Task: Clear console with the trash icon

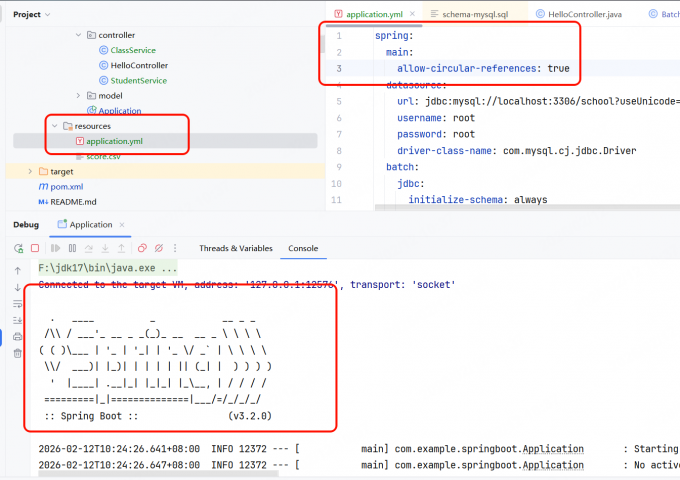Action: [x=17, y=353]
